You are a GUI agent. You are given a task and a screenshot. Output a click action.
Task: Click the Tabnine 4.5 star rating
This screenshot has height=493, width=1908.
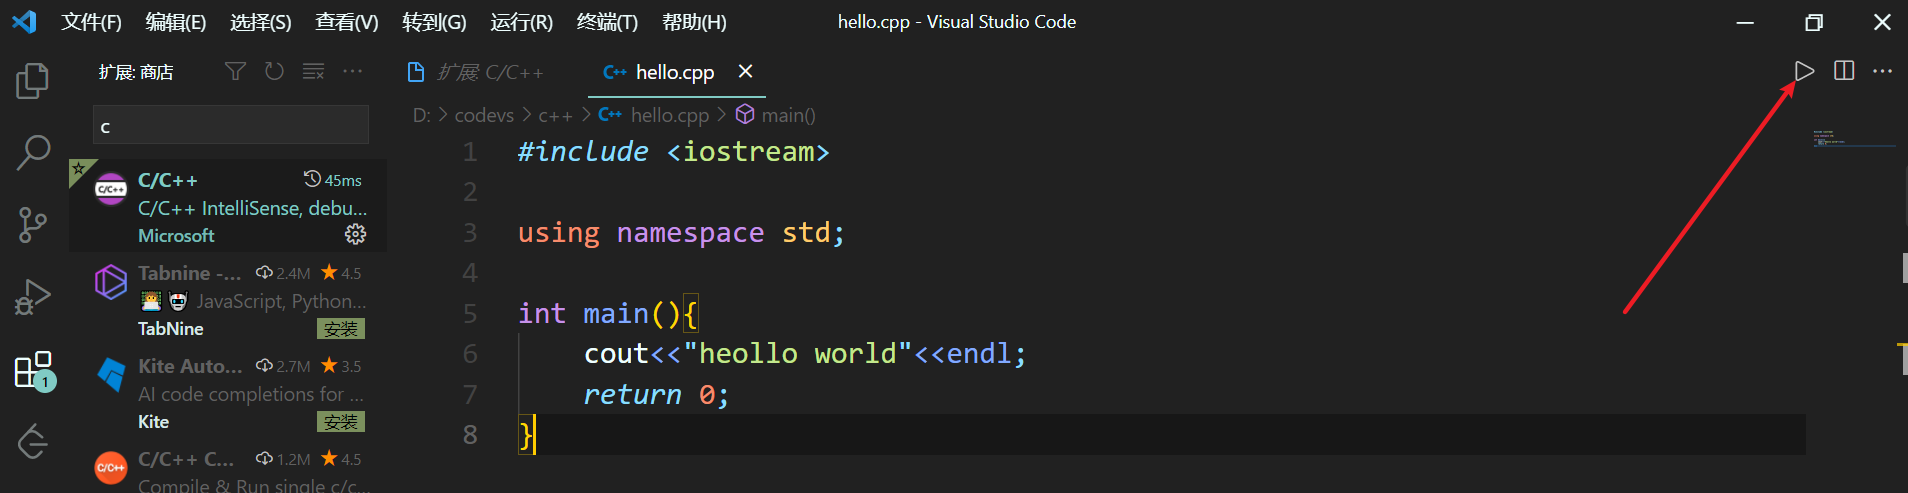tap(341, 272)
